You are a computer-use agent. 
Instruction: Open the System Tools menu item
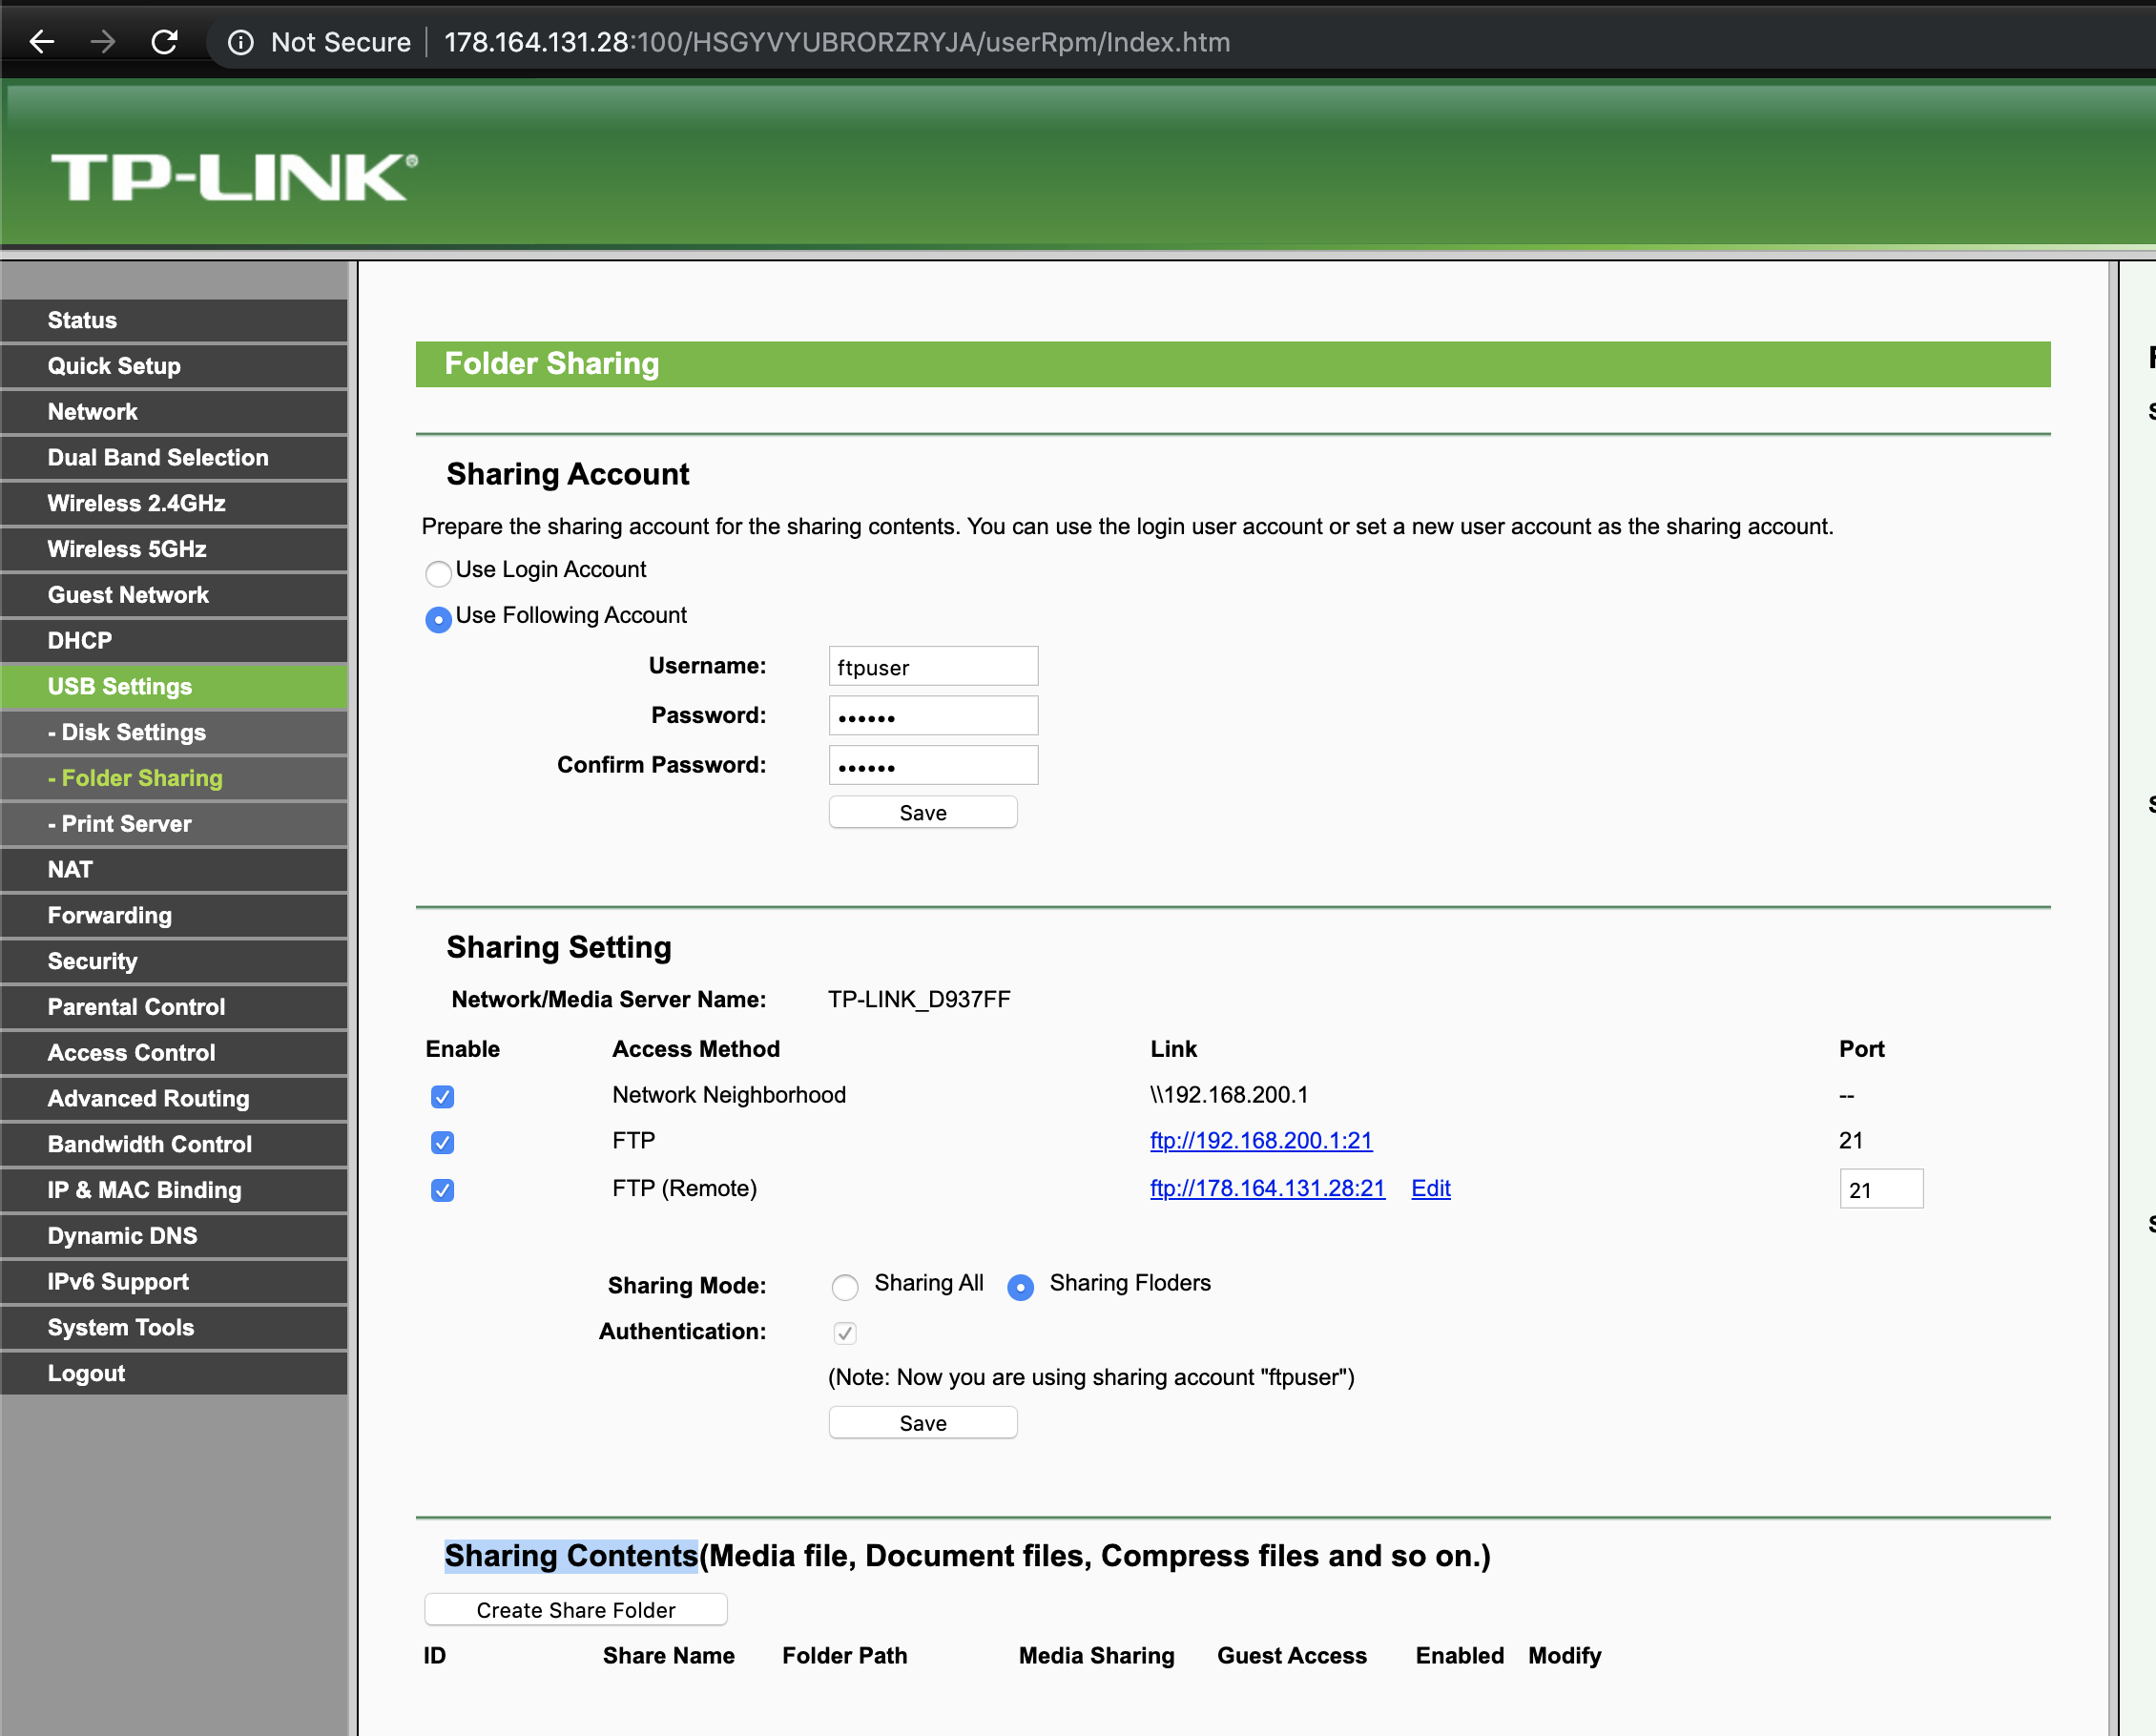[174, 1328]
